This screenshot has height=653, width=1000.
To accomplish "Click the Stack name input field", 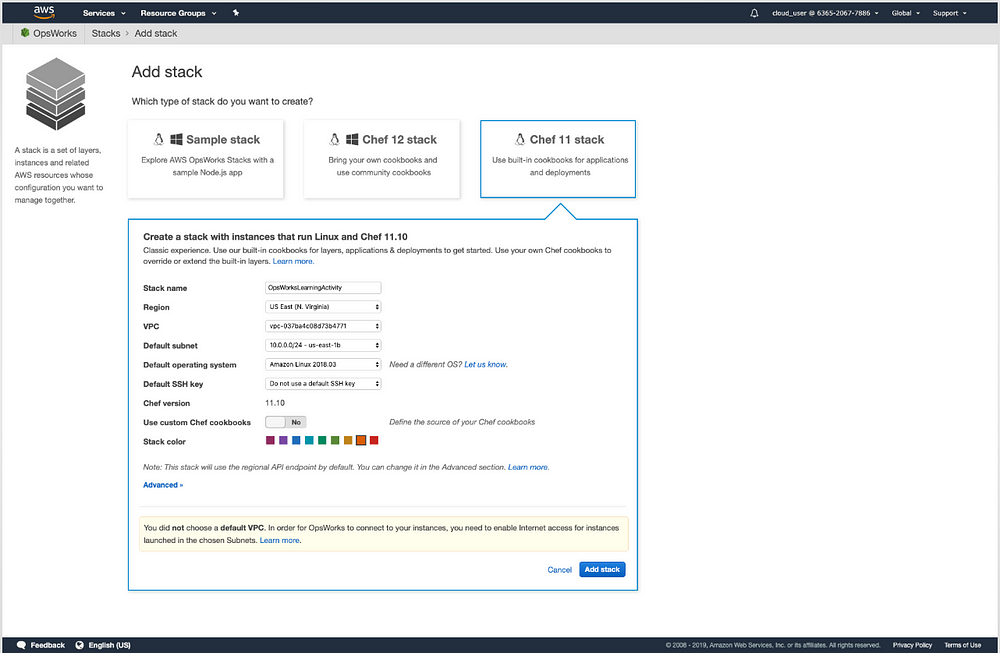I will pos(323,288).
